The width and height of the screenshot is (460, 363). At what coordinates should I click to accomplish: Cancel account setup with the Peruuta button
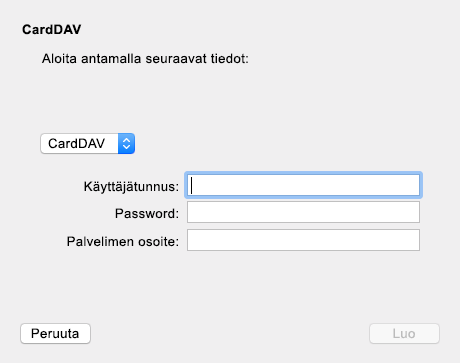coord(55,333)
